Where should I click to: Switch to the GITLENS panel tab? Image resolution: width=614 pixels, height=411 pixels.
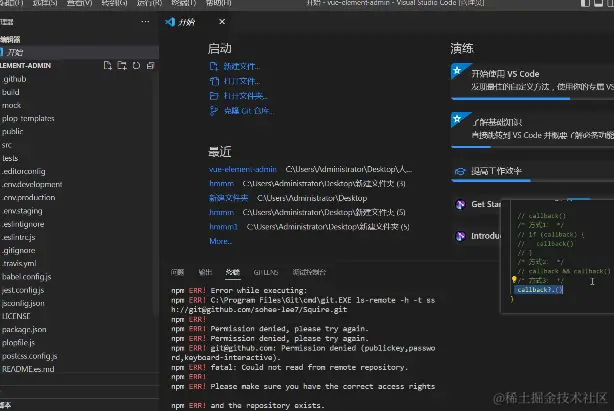[x=266, y=272]
